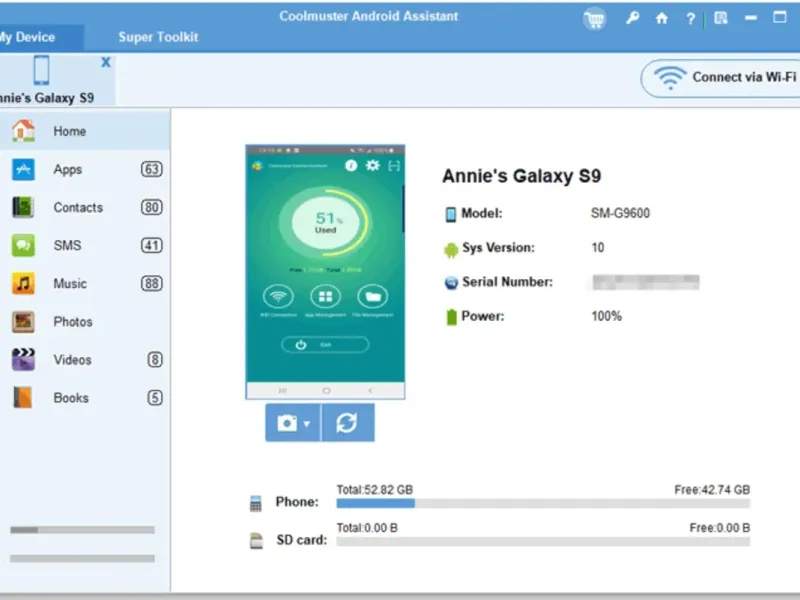Expand the screenshot options dropdown arrow
800x600 pixels.
307,424
